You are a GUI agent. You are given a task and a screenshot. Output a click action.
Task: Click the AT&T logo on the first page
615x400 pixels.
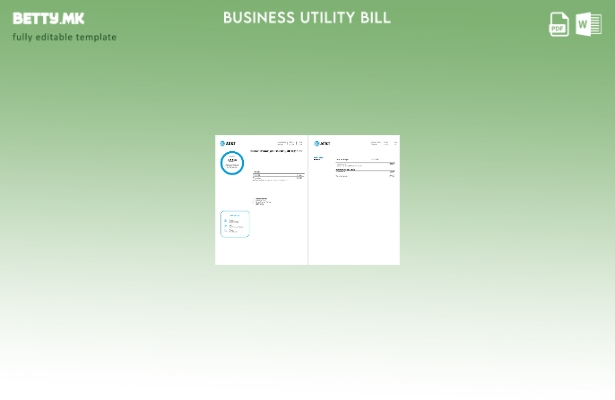point(228,143)
